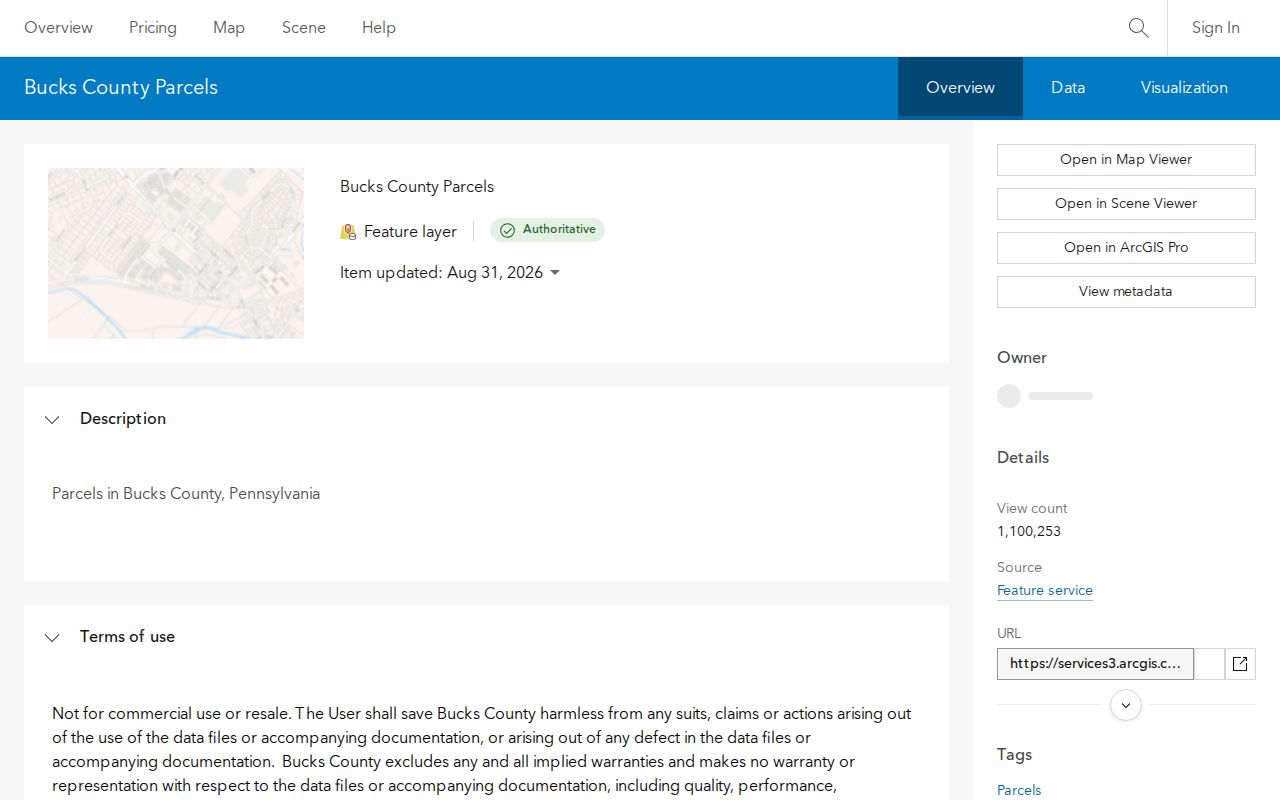Click the Bucks County Parcels page title in banner
The height and width of the screenshot is (800, 1280).
pos(121,88)
